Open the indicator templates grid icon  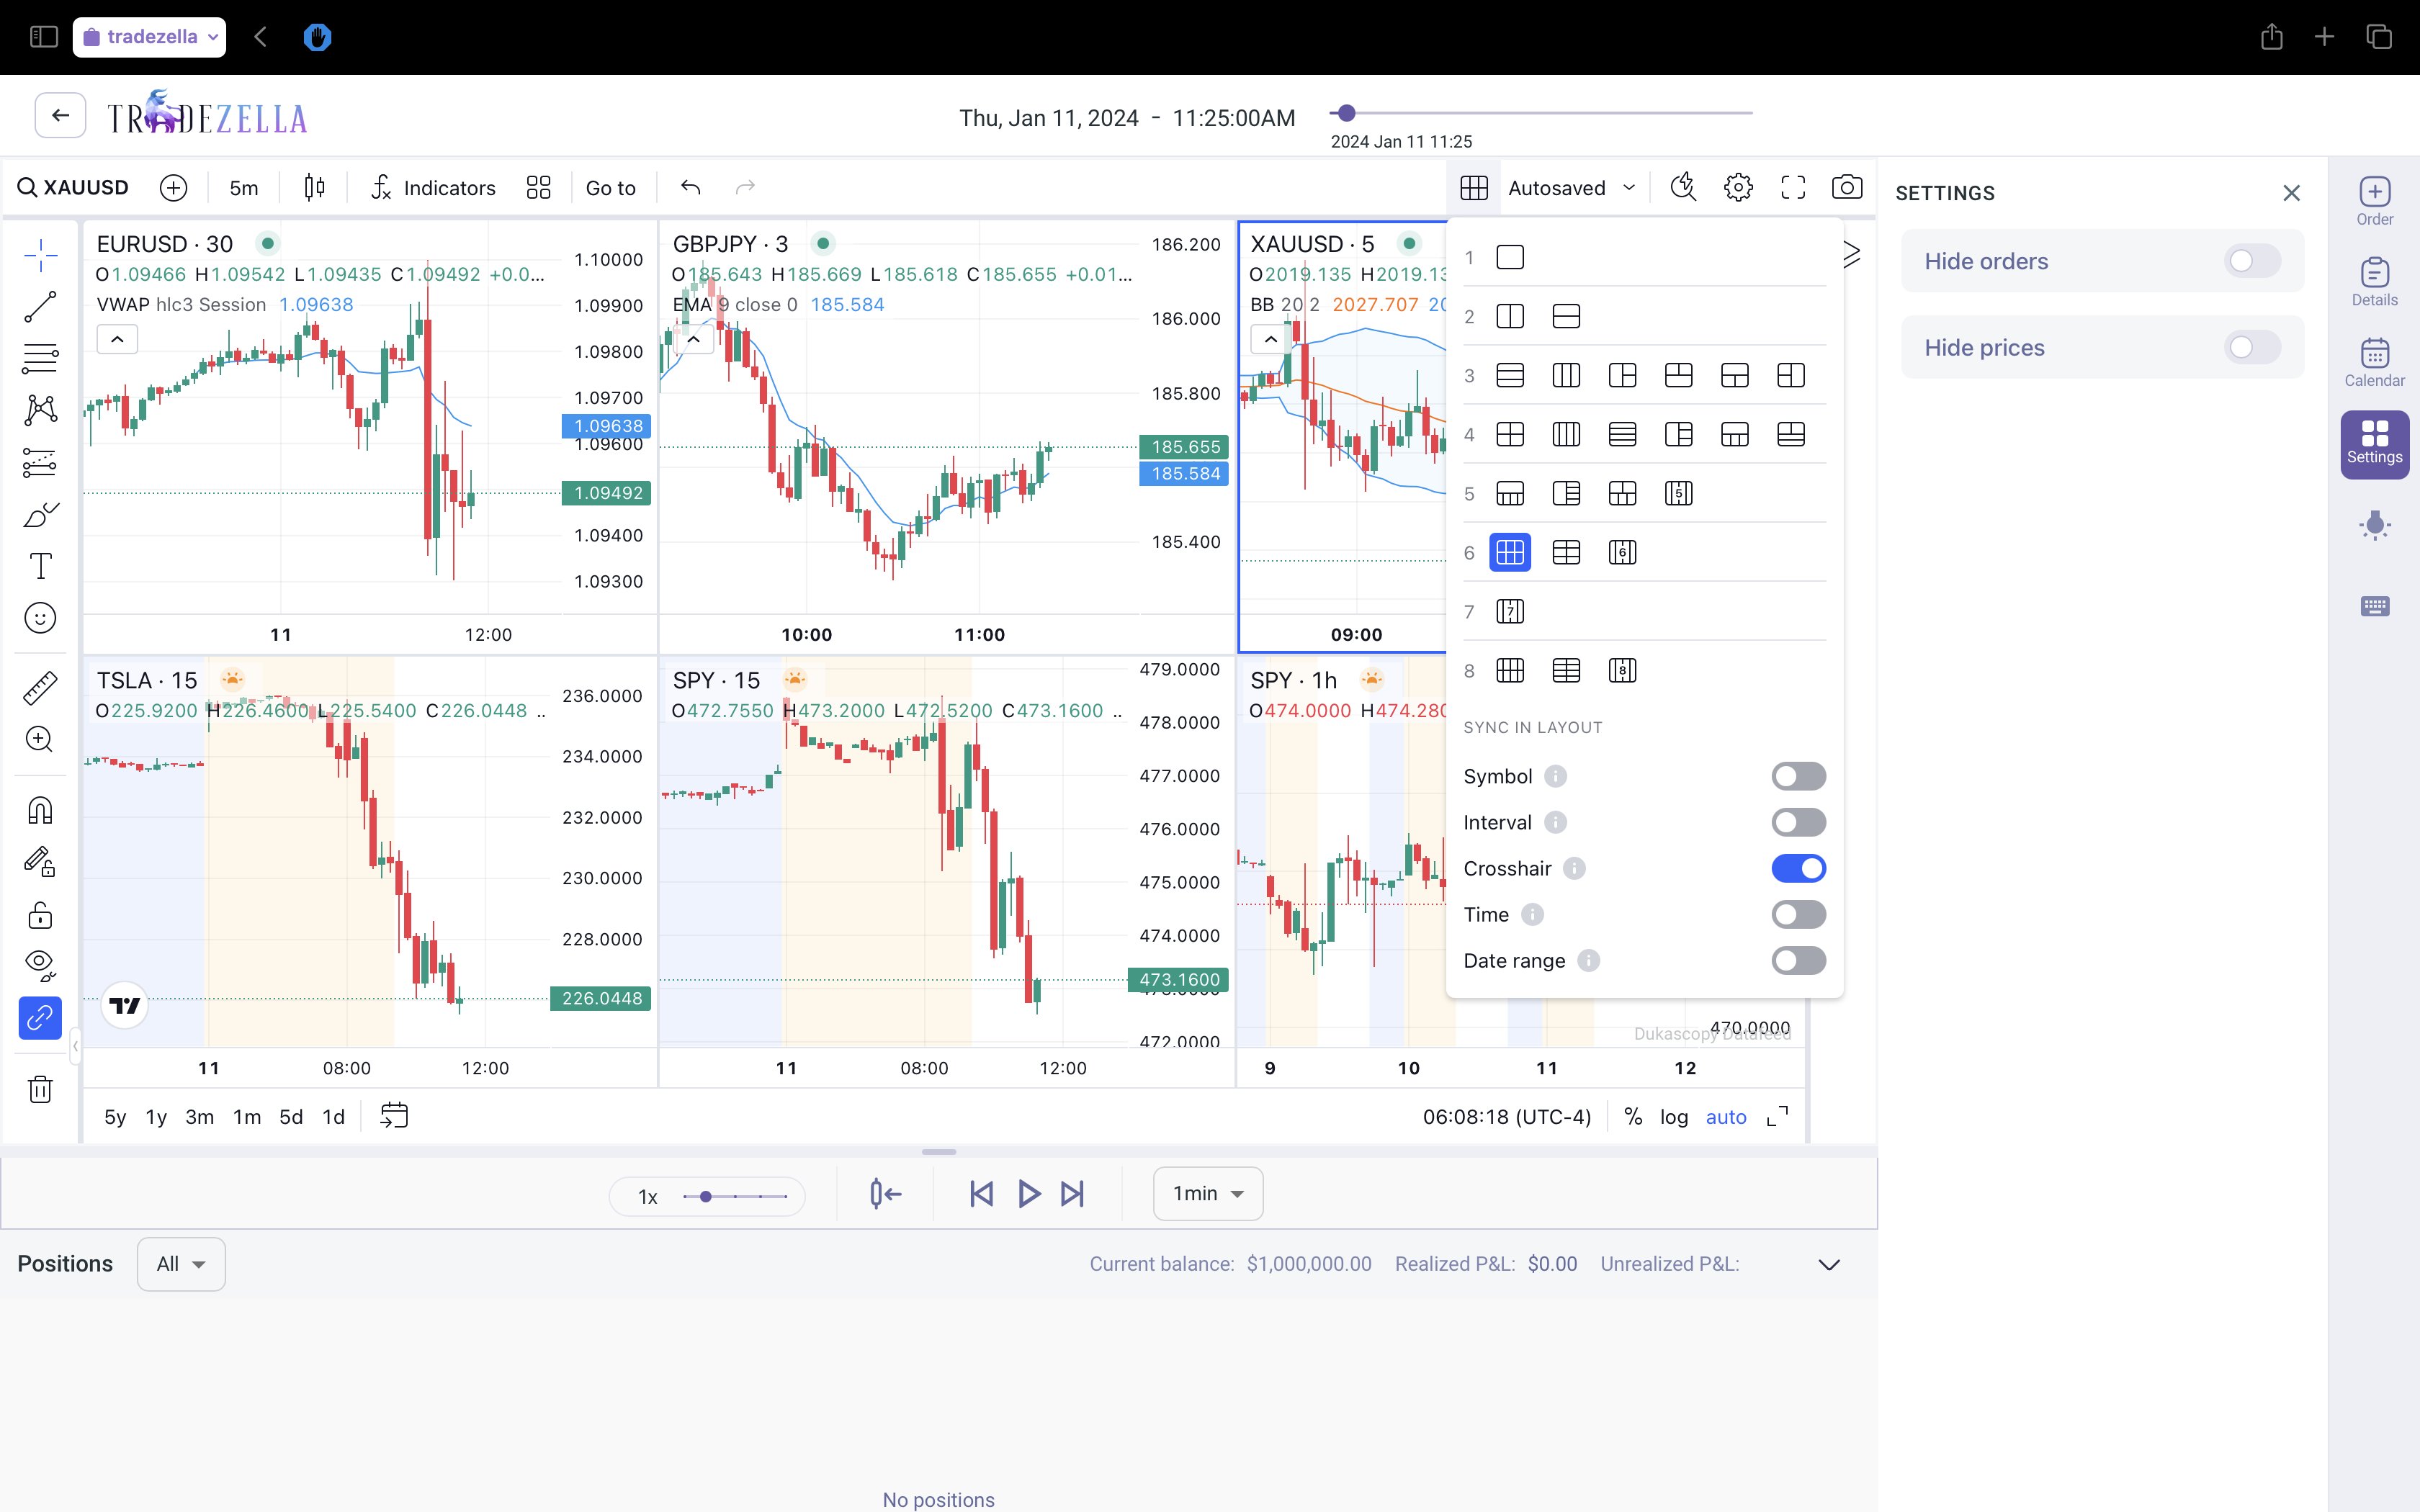click(538, 187)
